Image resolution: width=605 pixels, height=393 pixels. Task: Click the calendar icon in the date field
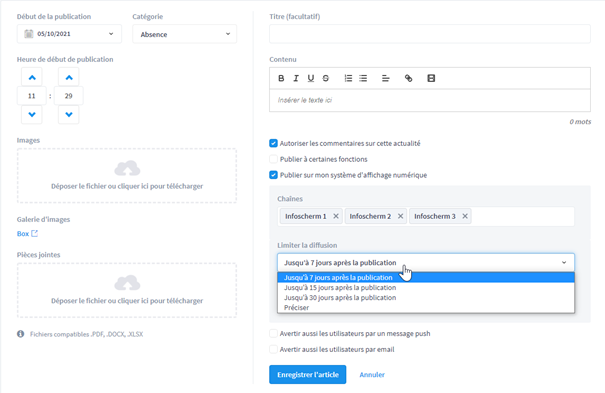[x=29, y=34]
